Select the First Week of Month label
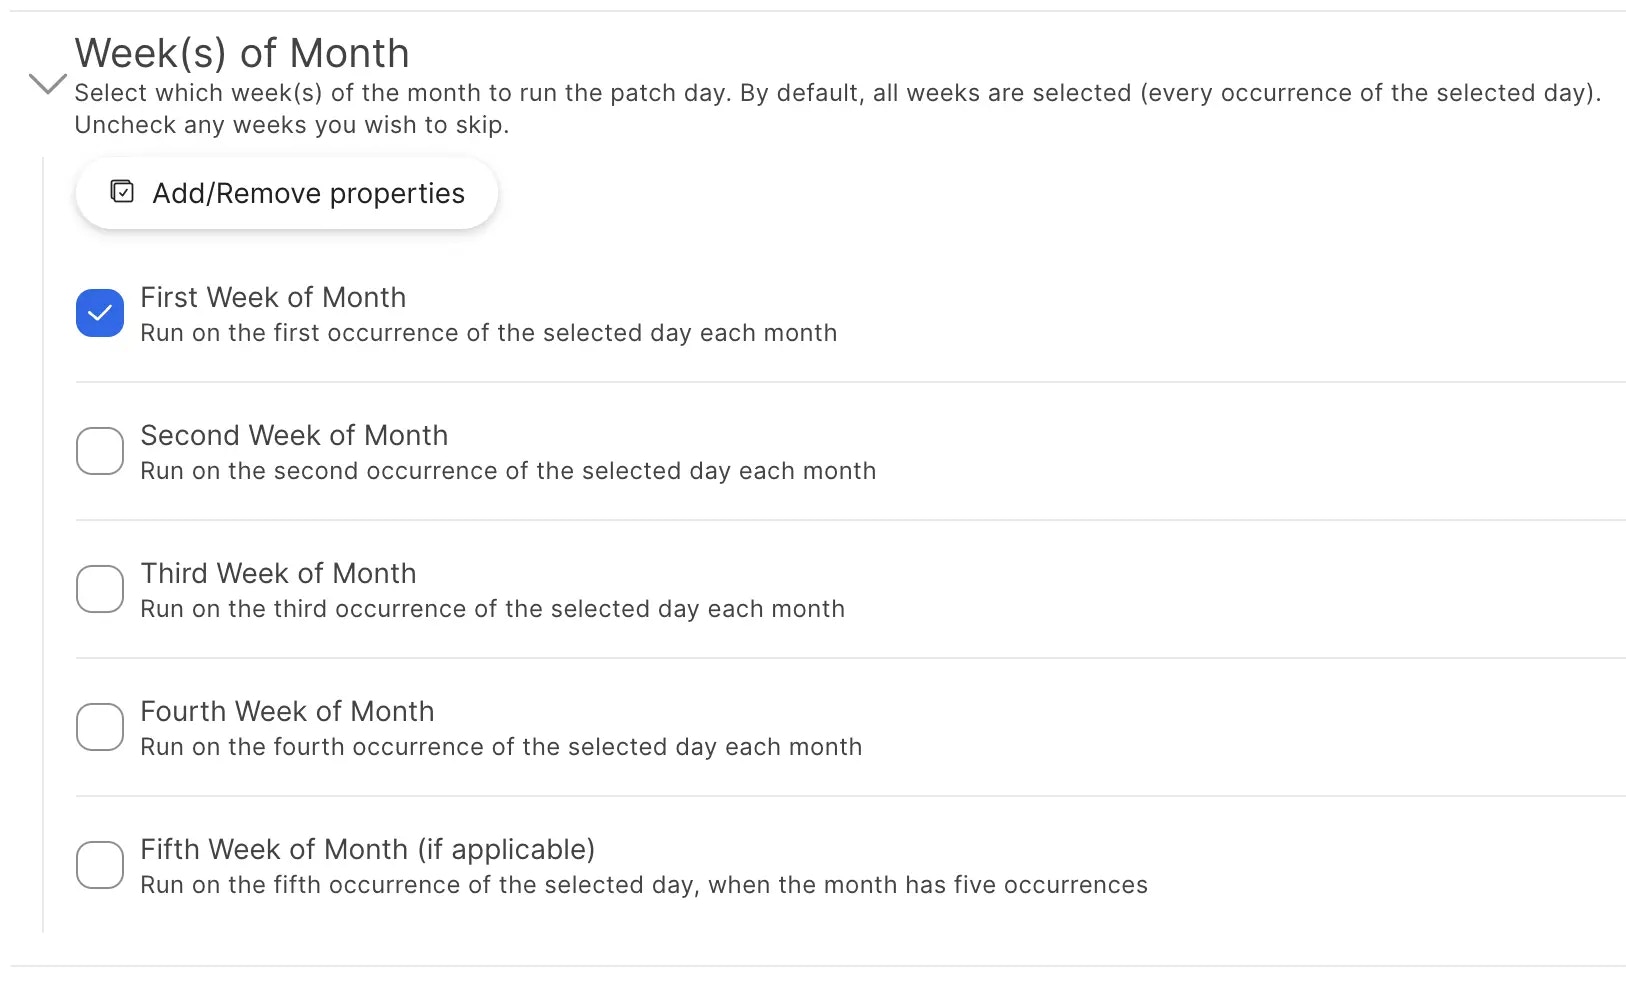Image resolution: width=1626 pixels, height=984 pixels. pos(272,297)
